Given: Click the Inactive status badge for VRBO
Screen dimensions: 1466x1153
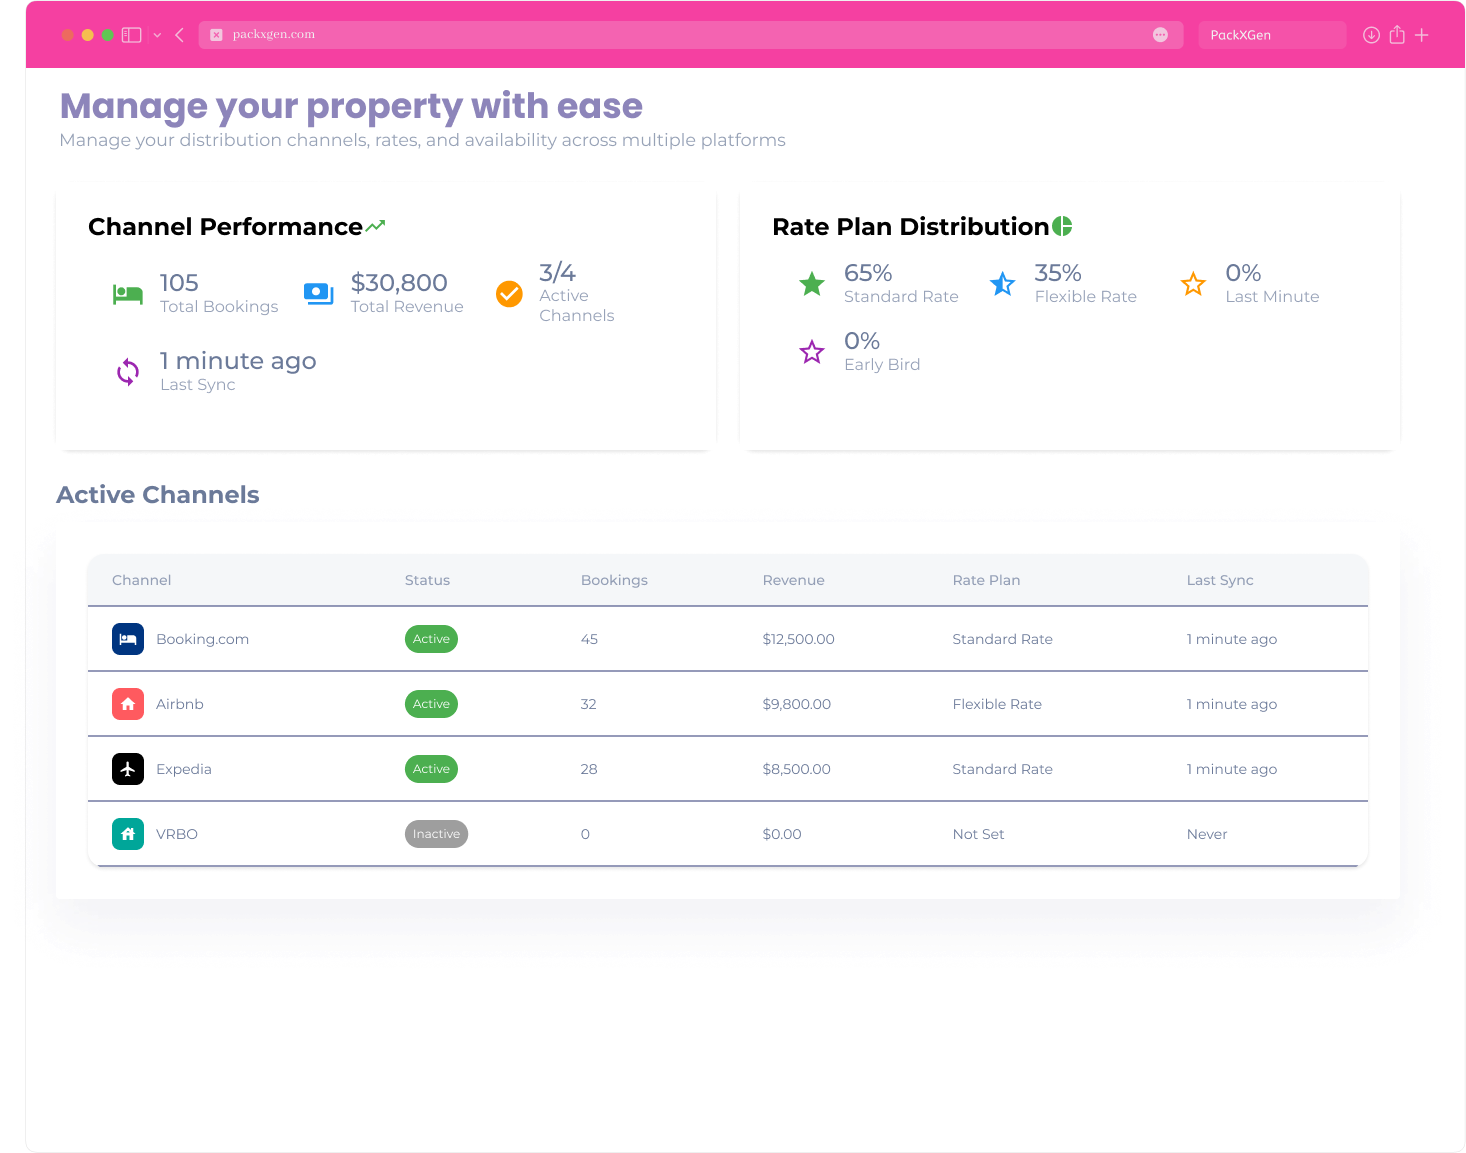Looking at the screenshot, I should 436,834.
